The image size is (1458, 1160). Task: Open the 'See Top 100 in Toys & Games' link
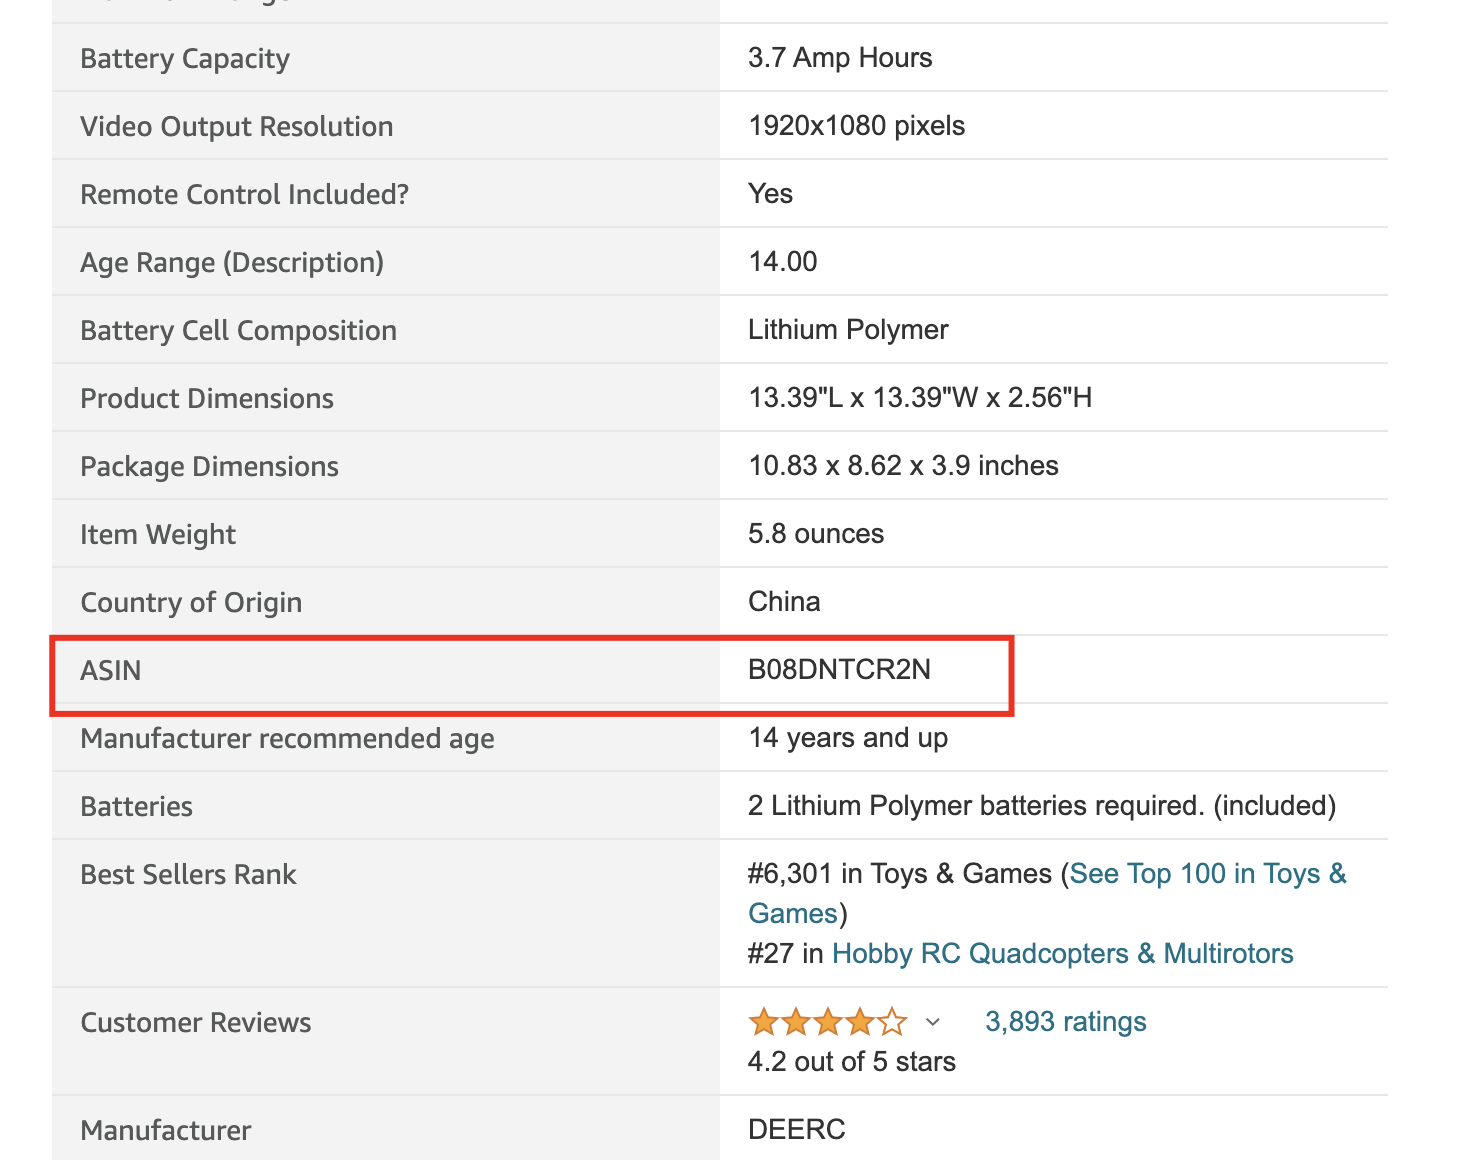coord(1208,874)
